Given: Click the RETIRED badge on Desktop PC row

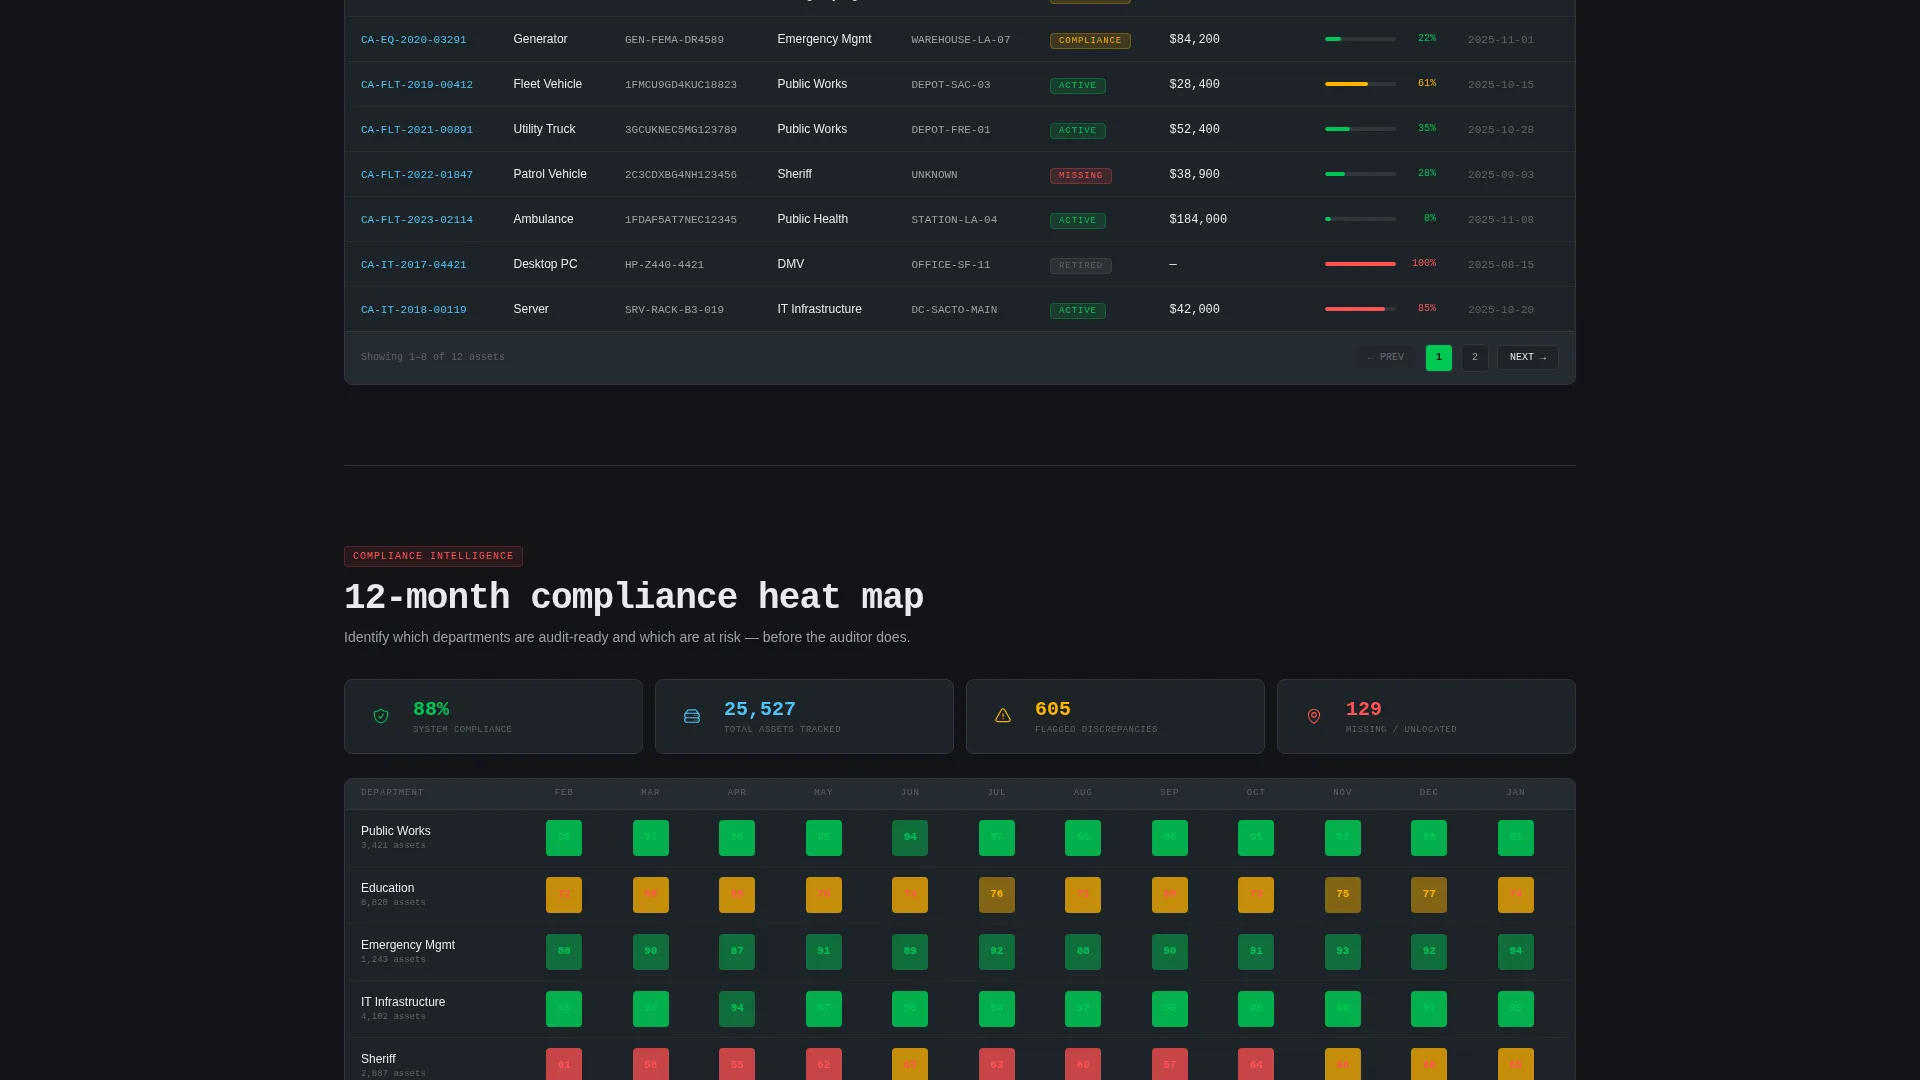Looking at the screenshot, I should (x=1080, y=266).
